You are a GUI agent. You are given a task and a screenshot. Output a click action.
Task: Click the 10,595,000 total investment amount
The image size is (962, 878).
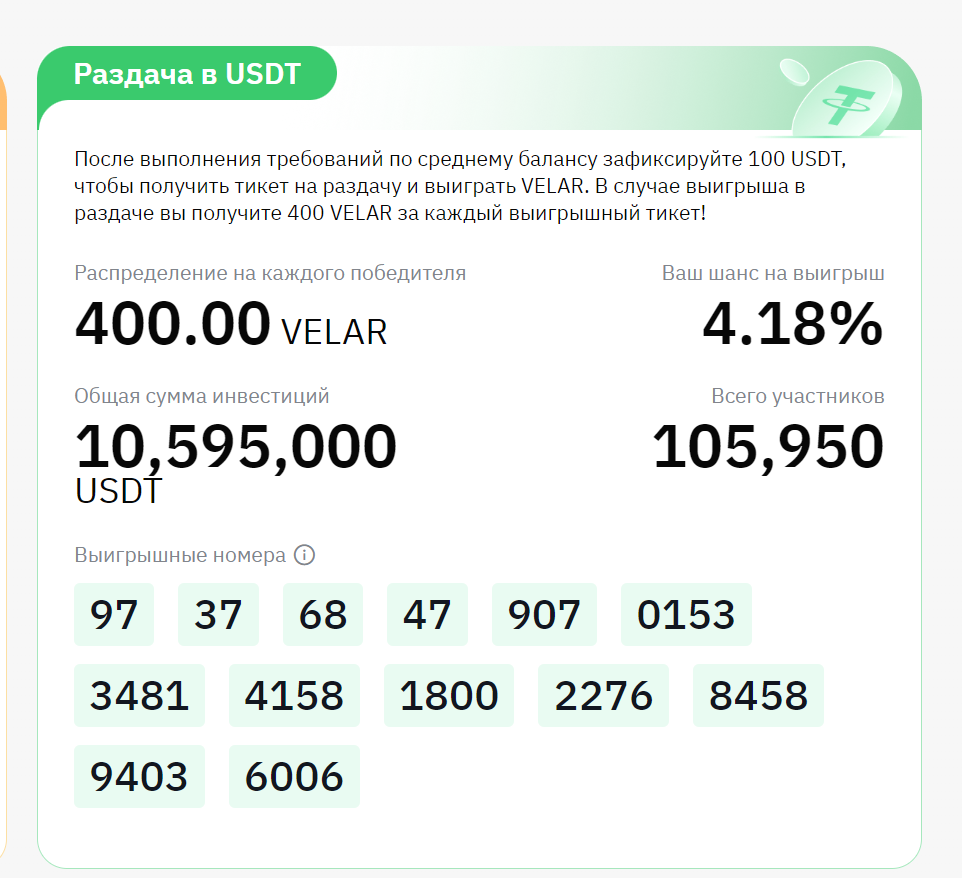[x=236, y=447]
